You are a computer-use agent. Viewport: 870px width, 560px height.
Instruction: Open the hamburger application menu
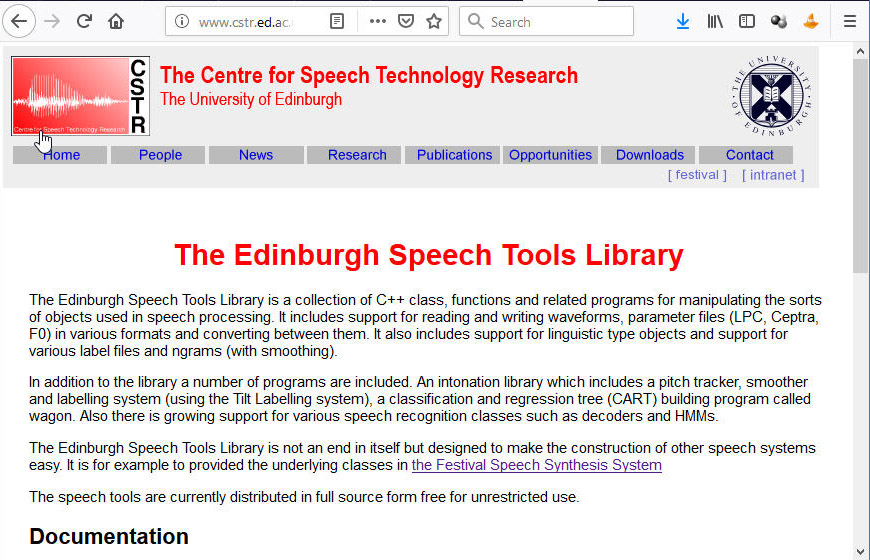[x=849, y=22]
